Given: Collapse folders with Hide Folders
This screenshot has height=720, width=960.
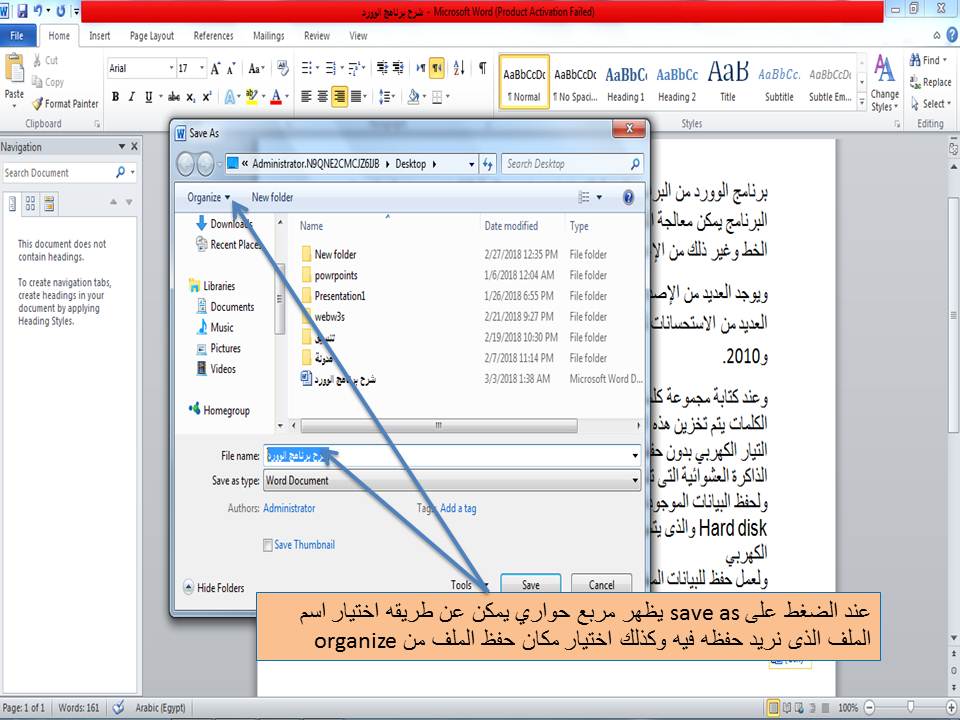Looking at the screenshot, I should pos(214,588).
